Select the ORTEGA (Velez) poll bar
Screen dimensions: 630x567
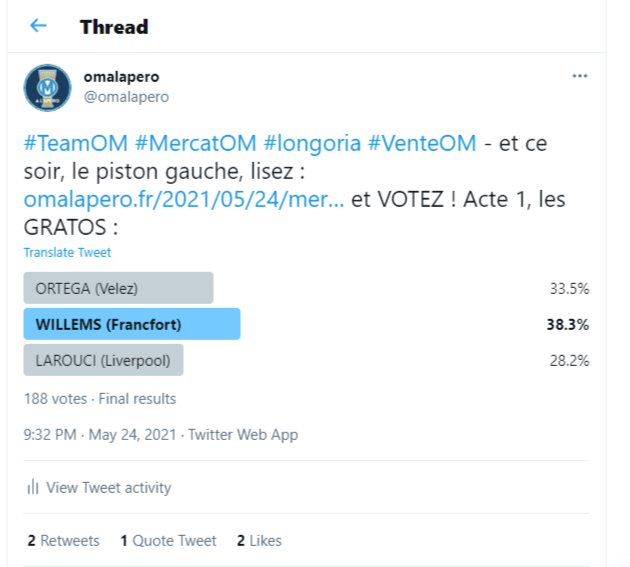click(x=118, y=288)
